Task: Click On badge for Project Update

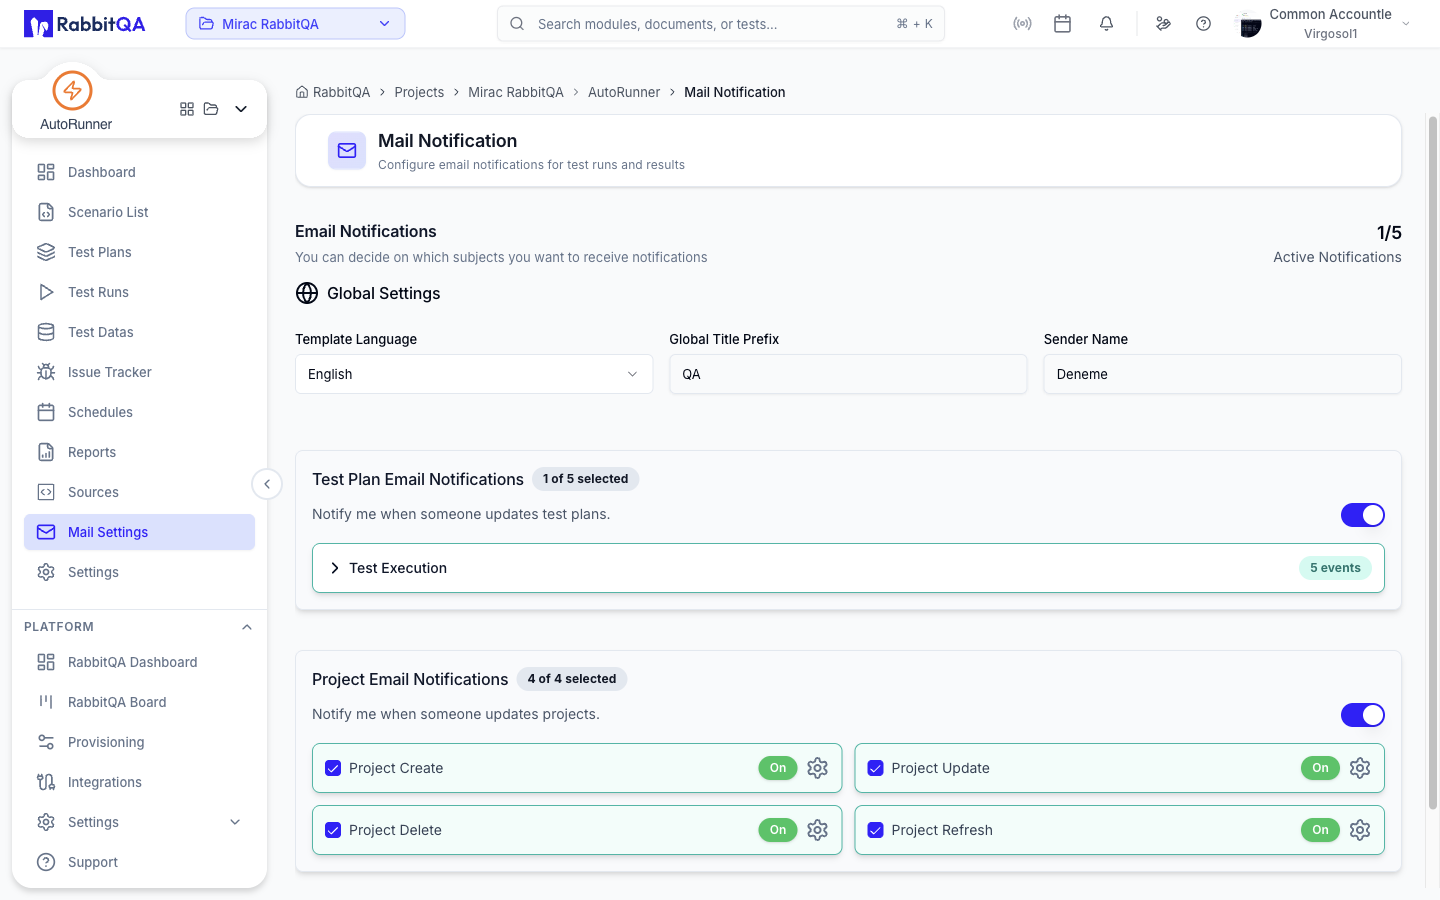Action: [1320, 768]
